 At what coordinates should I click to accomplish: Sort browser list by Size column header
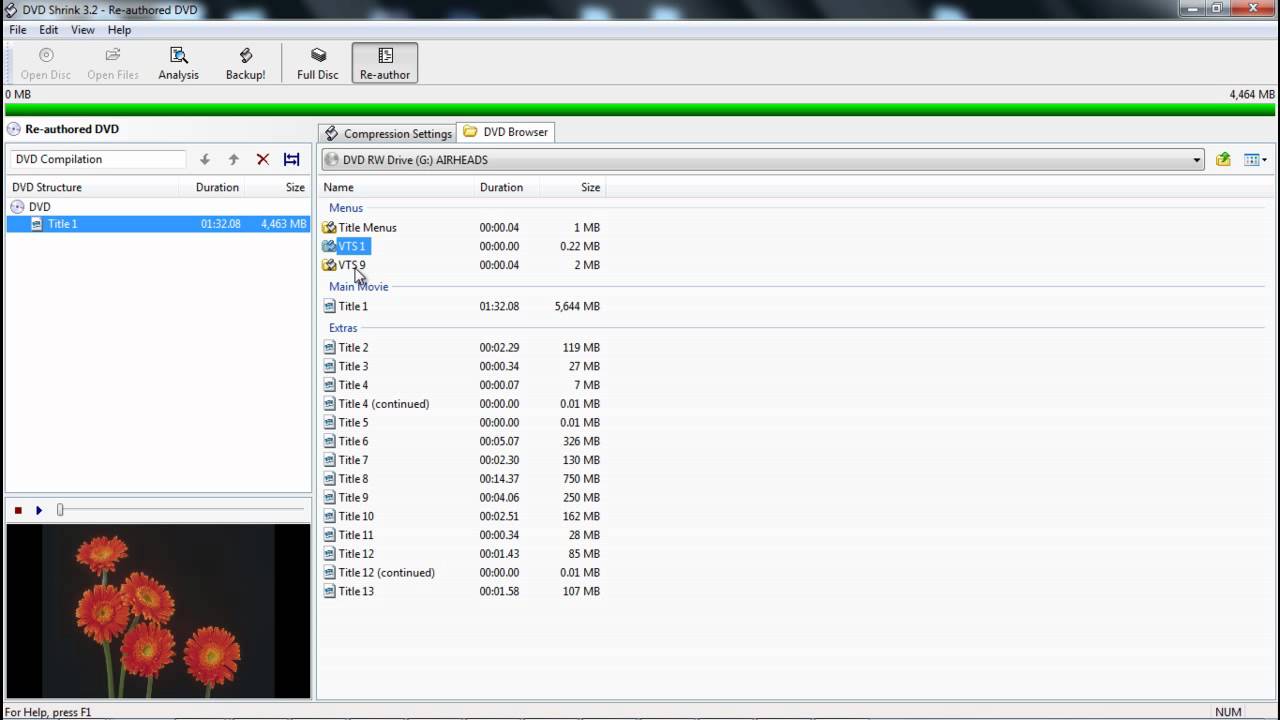point(572,187)
